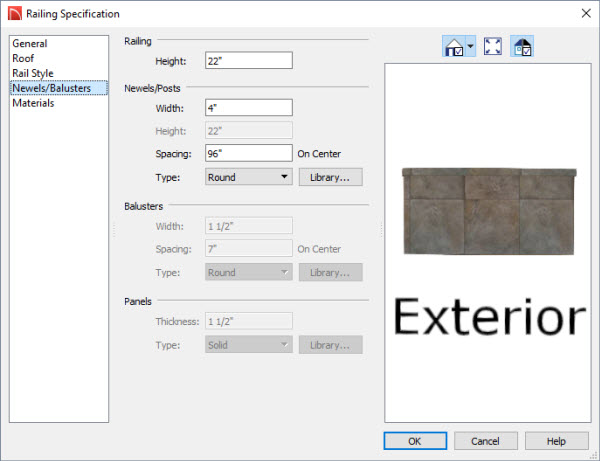
Task: Click the resize grip at the dialog corner
Action: 594,455
